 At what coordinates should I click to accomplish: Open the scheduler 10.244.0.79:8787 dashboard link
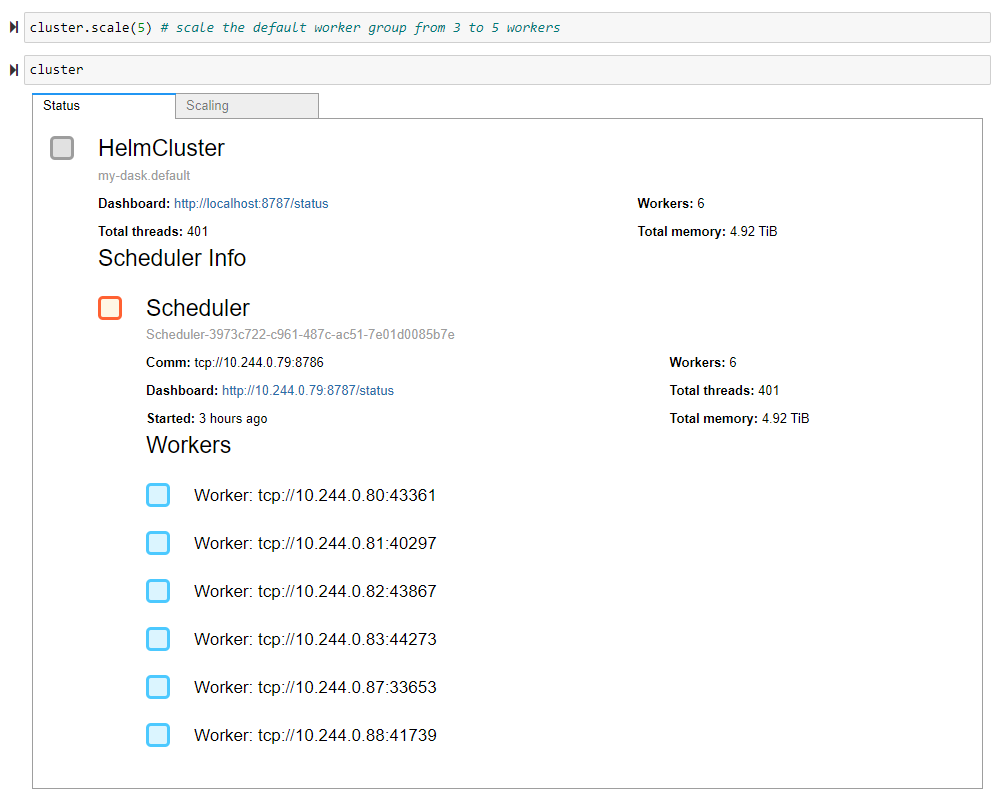tap(308, 391)
